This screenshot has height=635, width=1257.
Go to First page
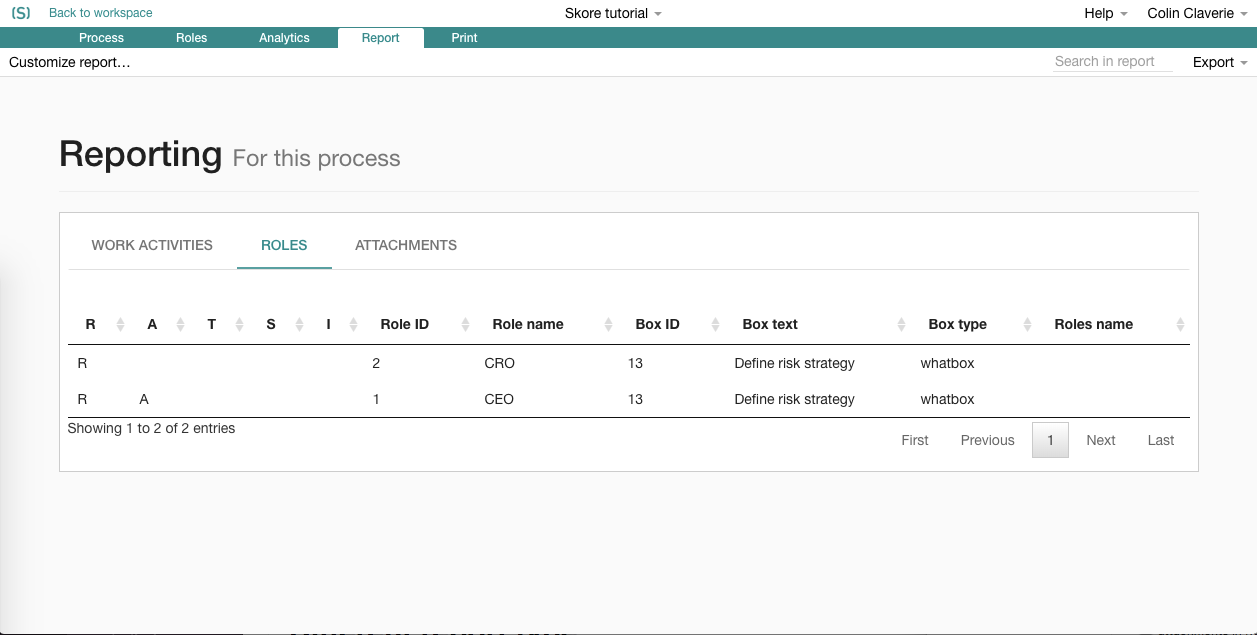[x=915, y=440]
